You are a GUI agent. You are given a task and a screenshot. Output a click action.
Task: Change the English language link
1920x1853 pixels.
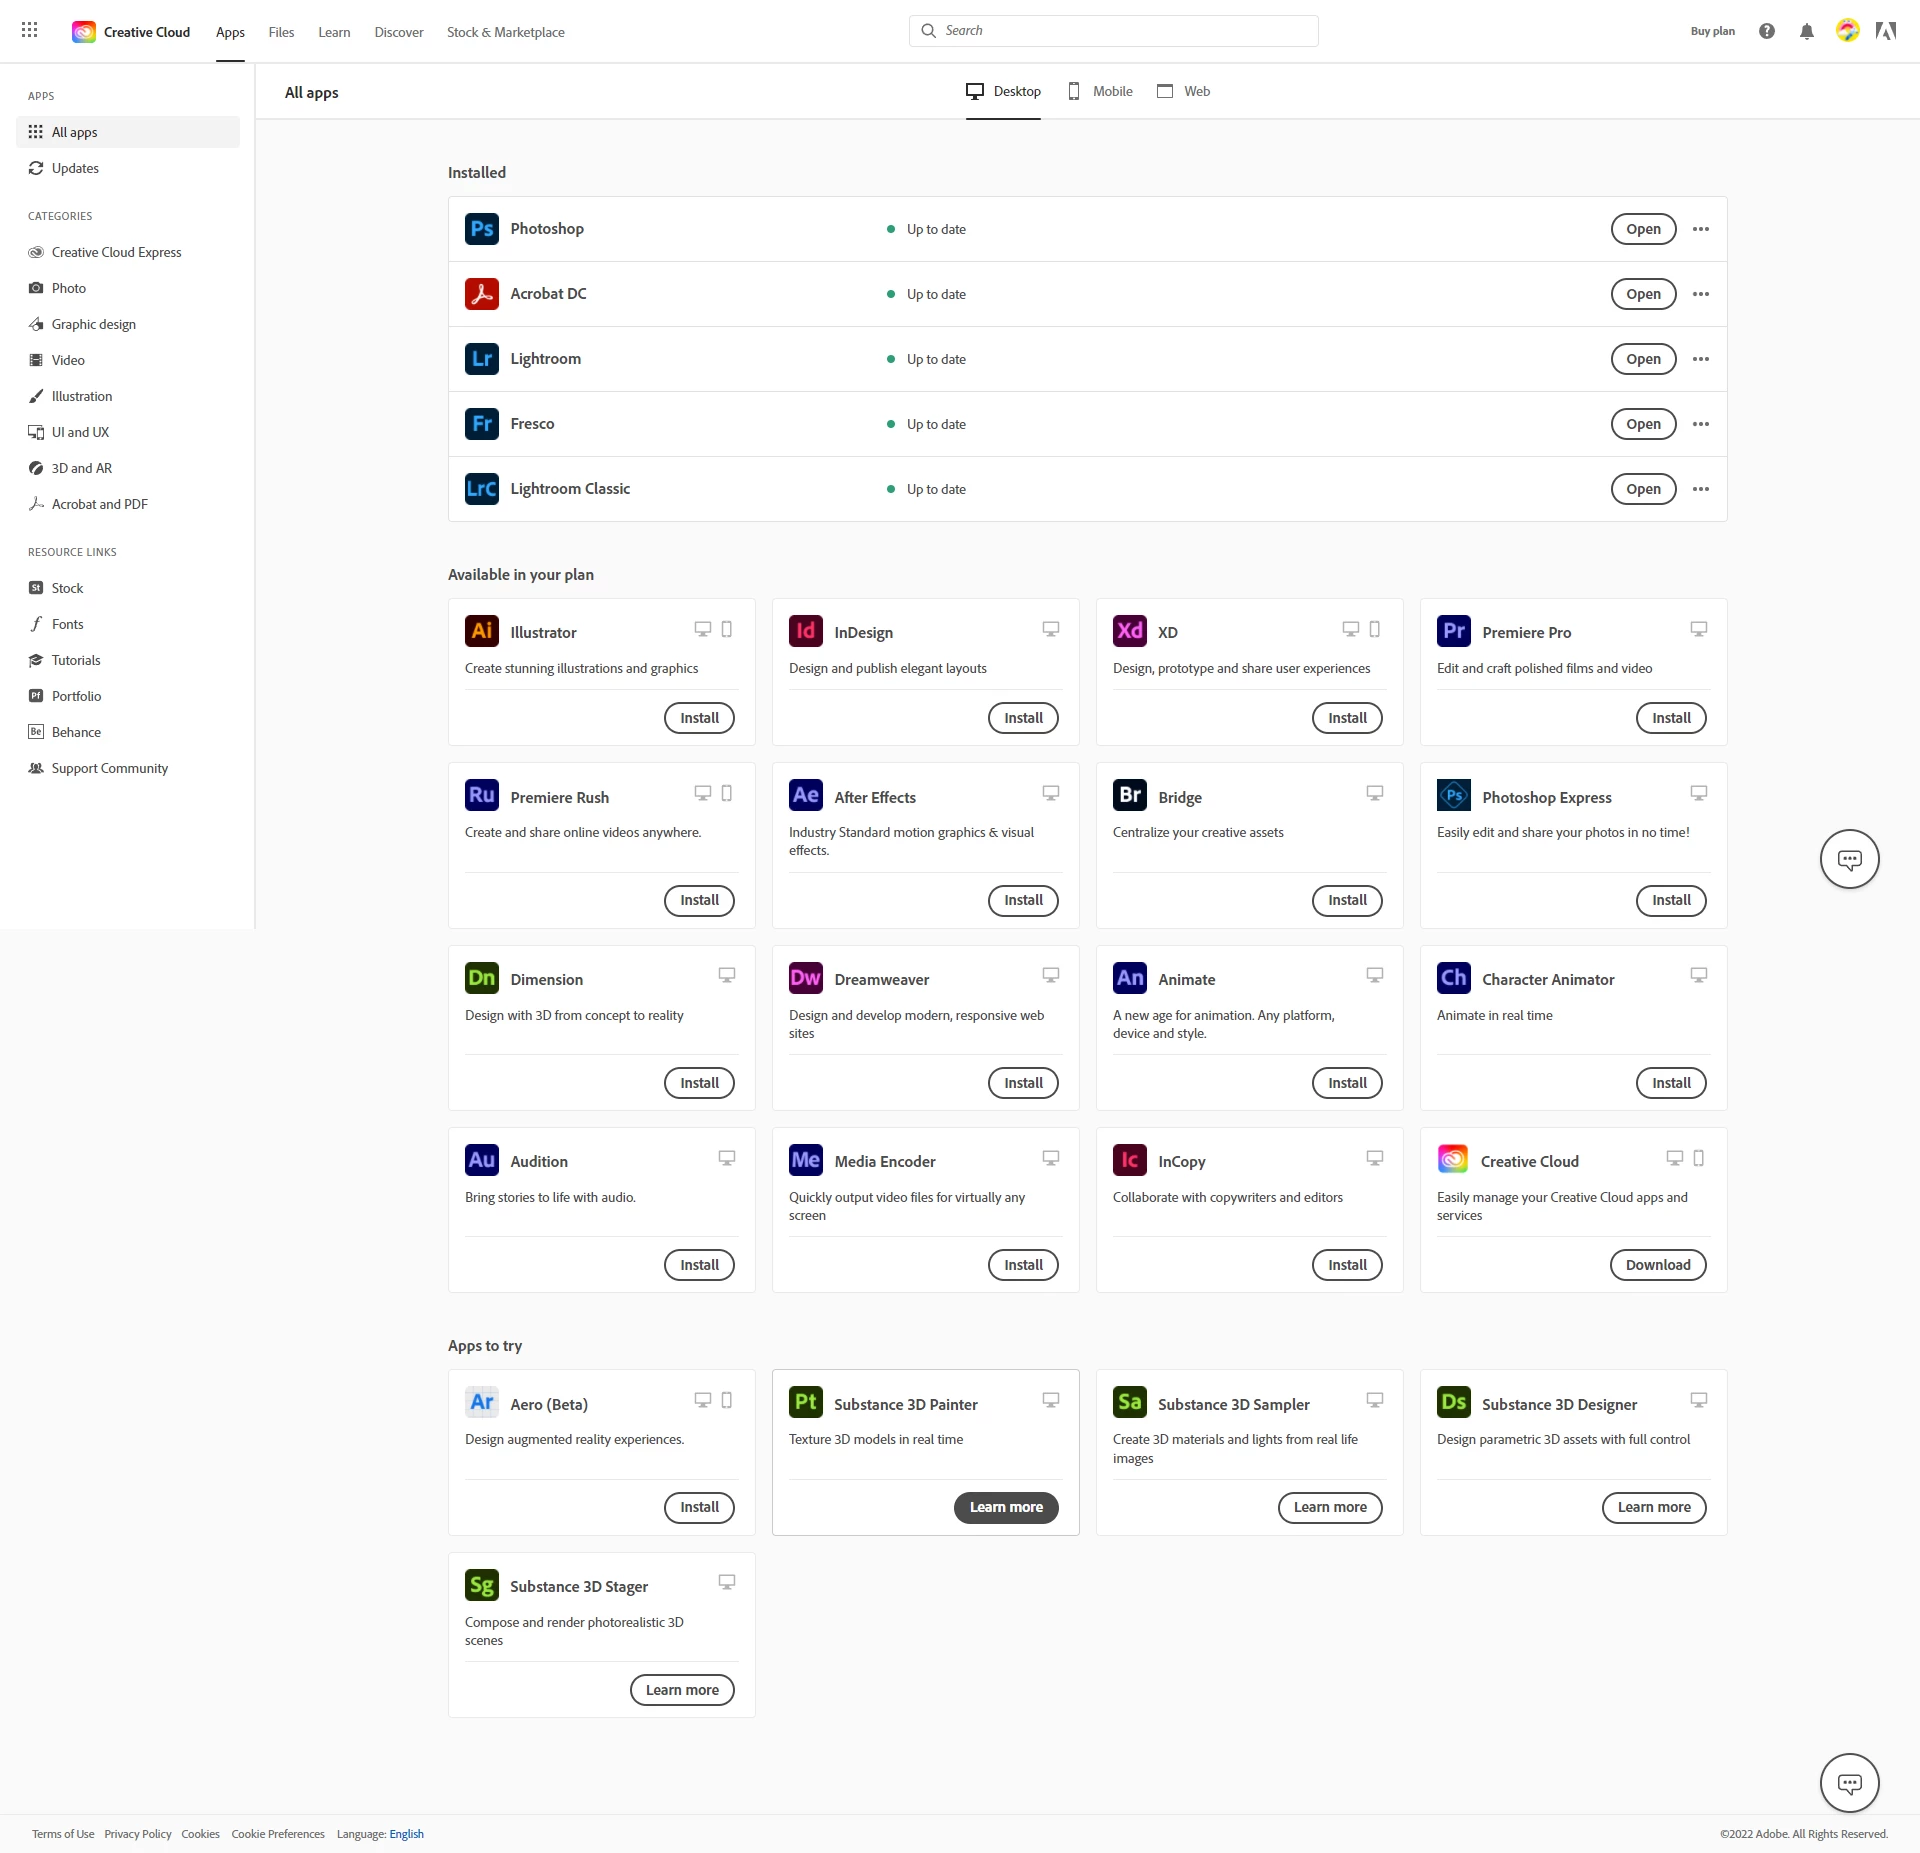[406, 1834]
